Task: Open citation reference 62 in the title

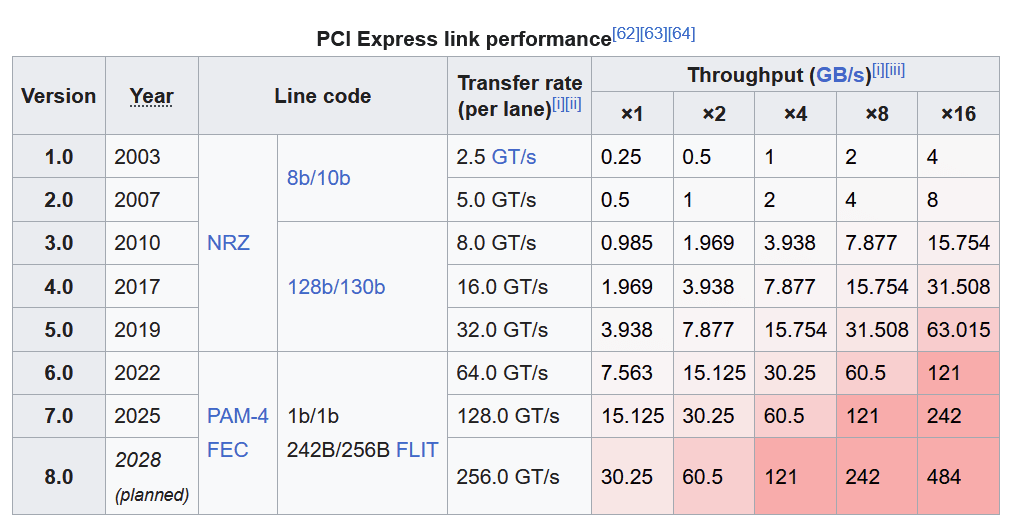Action: 627,34
